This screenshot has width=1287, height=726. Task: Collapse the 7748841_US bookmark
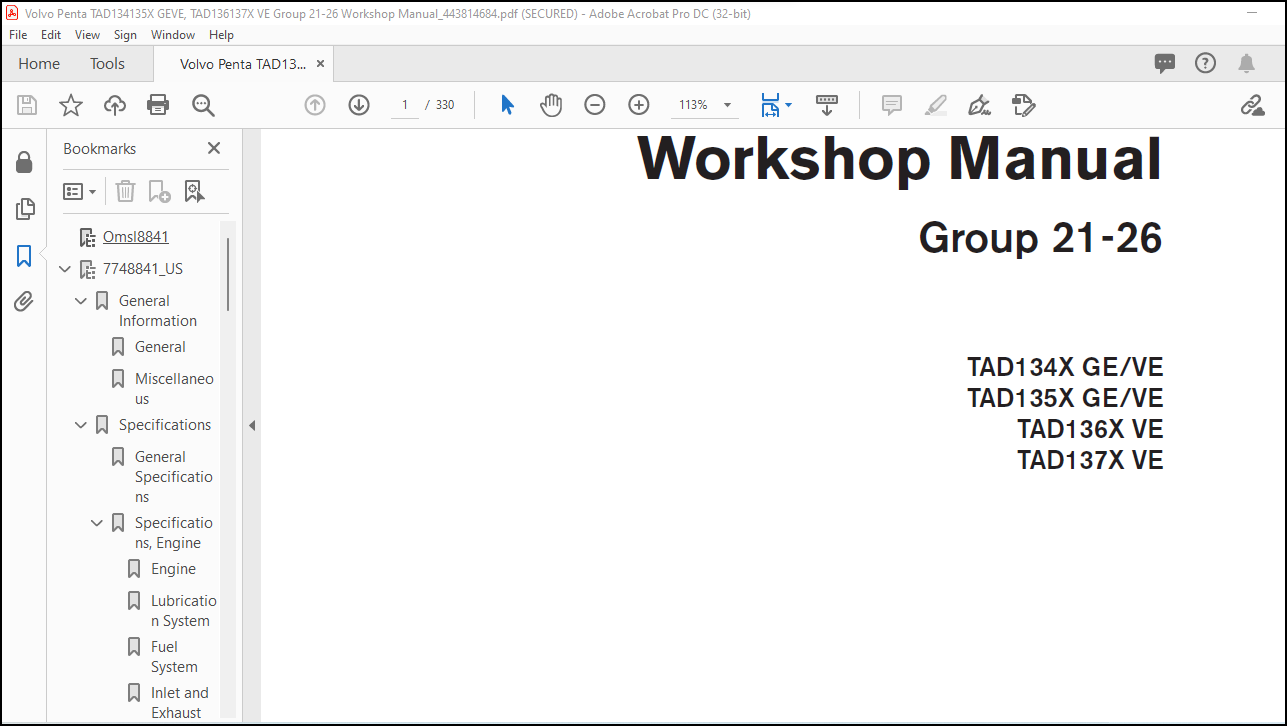tap(65, 269)
